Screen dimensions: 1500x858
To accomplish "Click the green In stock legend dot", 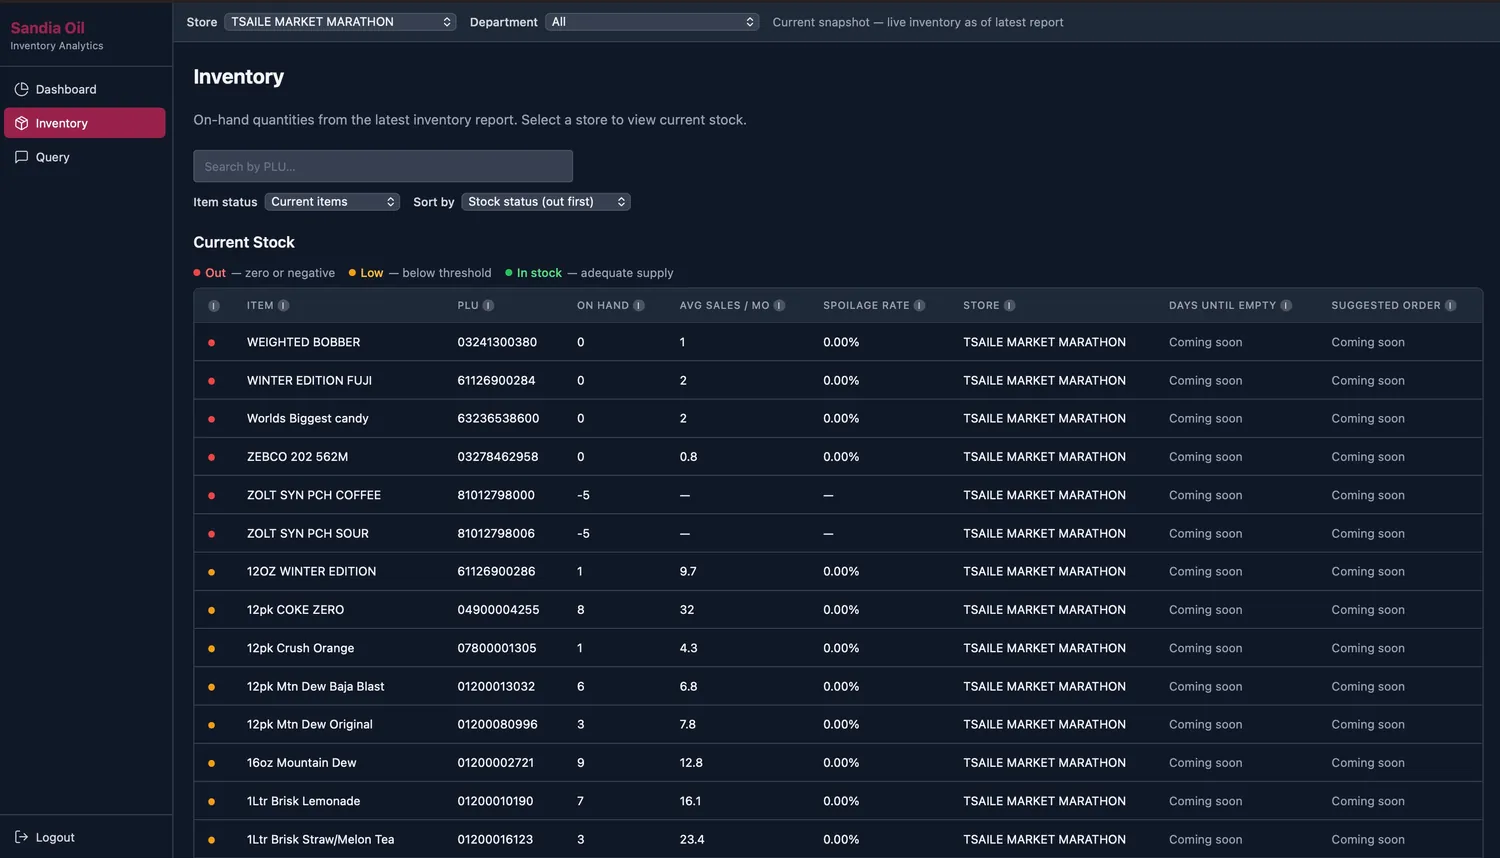I will click(x=509, y=272).
